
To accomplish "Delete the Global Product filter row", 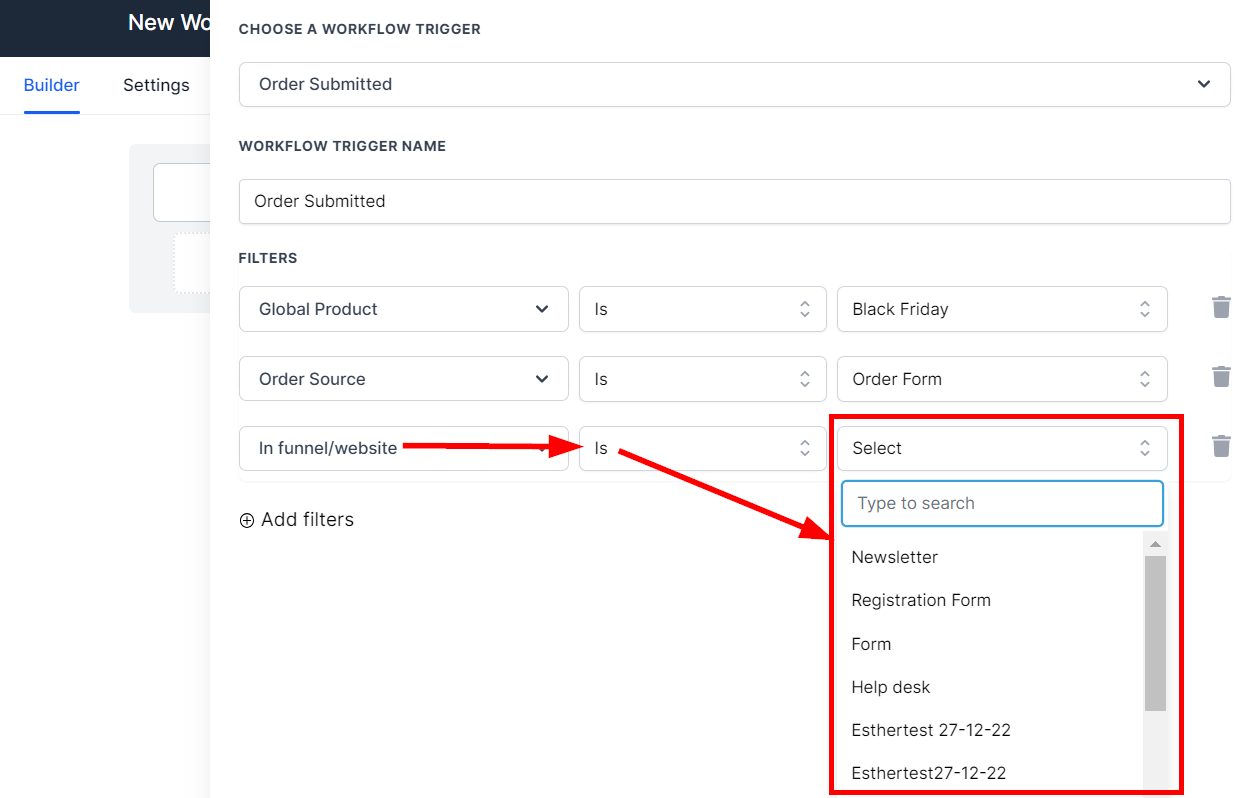I will pyautogui.click(x=1220, y=308).
